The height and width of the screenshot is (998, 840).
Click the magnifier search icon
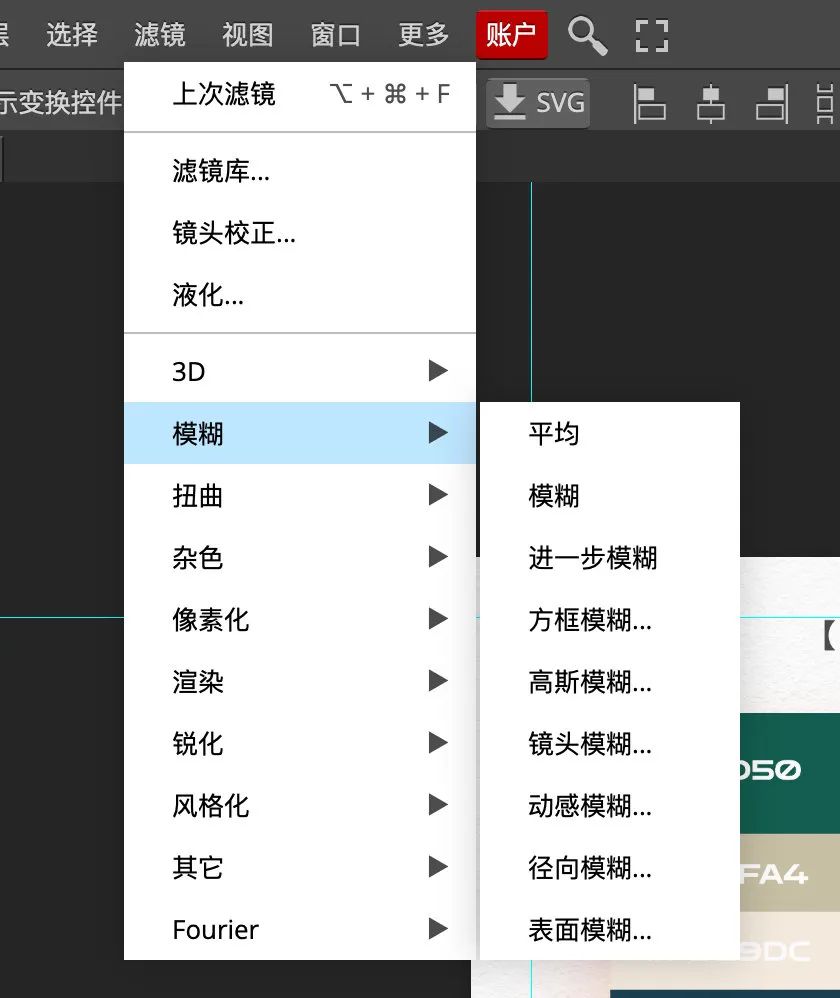pyautogui.click(x=587, y=35)
